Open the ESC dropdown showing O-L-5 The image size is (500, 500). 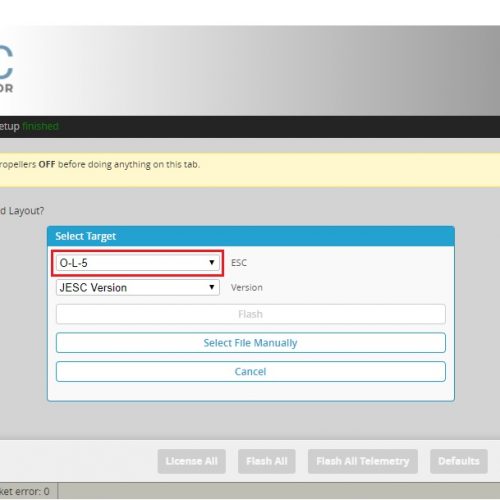[x=138, y=263]
